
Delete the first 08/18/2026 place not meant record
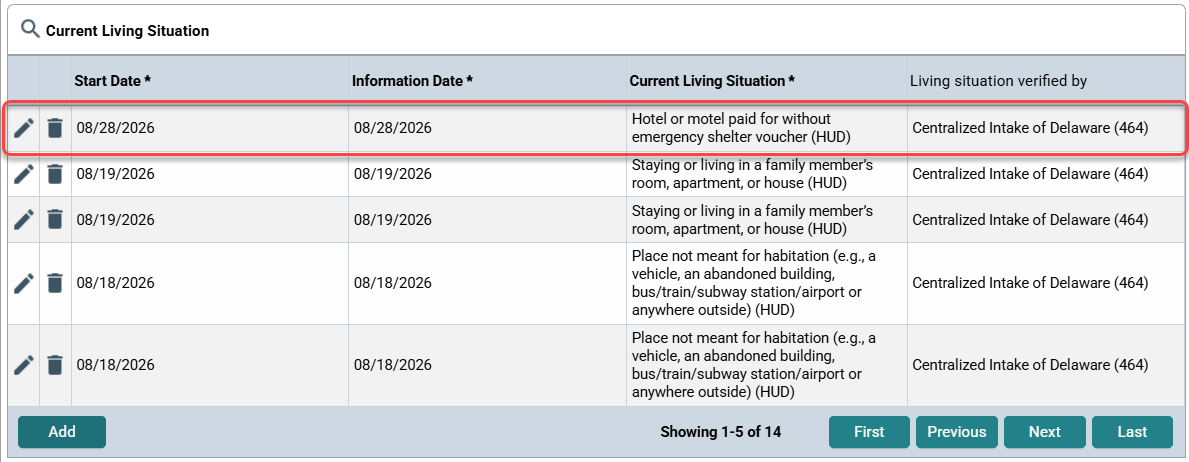[x=55, y=283]
